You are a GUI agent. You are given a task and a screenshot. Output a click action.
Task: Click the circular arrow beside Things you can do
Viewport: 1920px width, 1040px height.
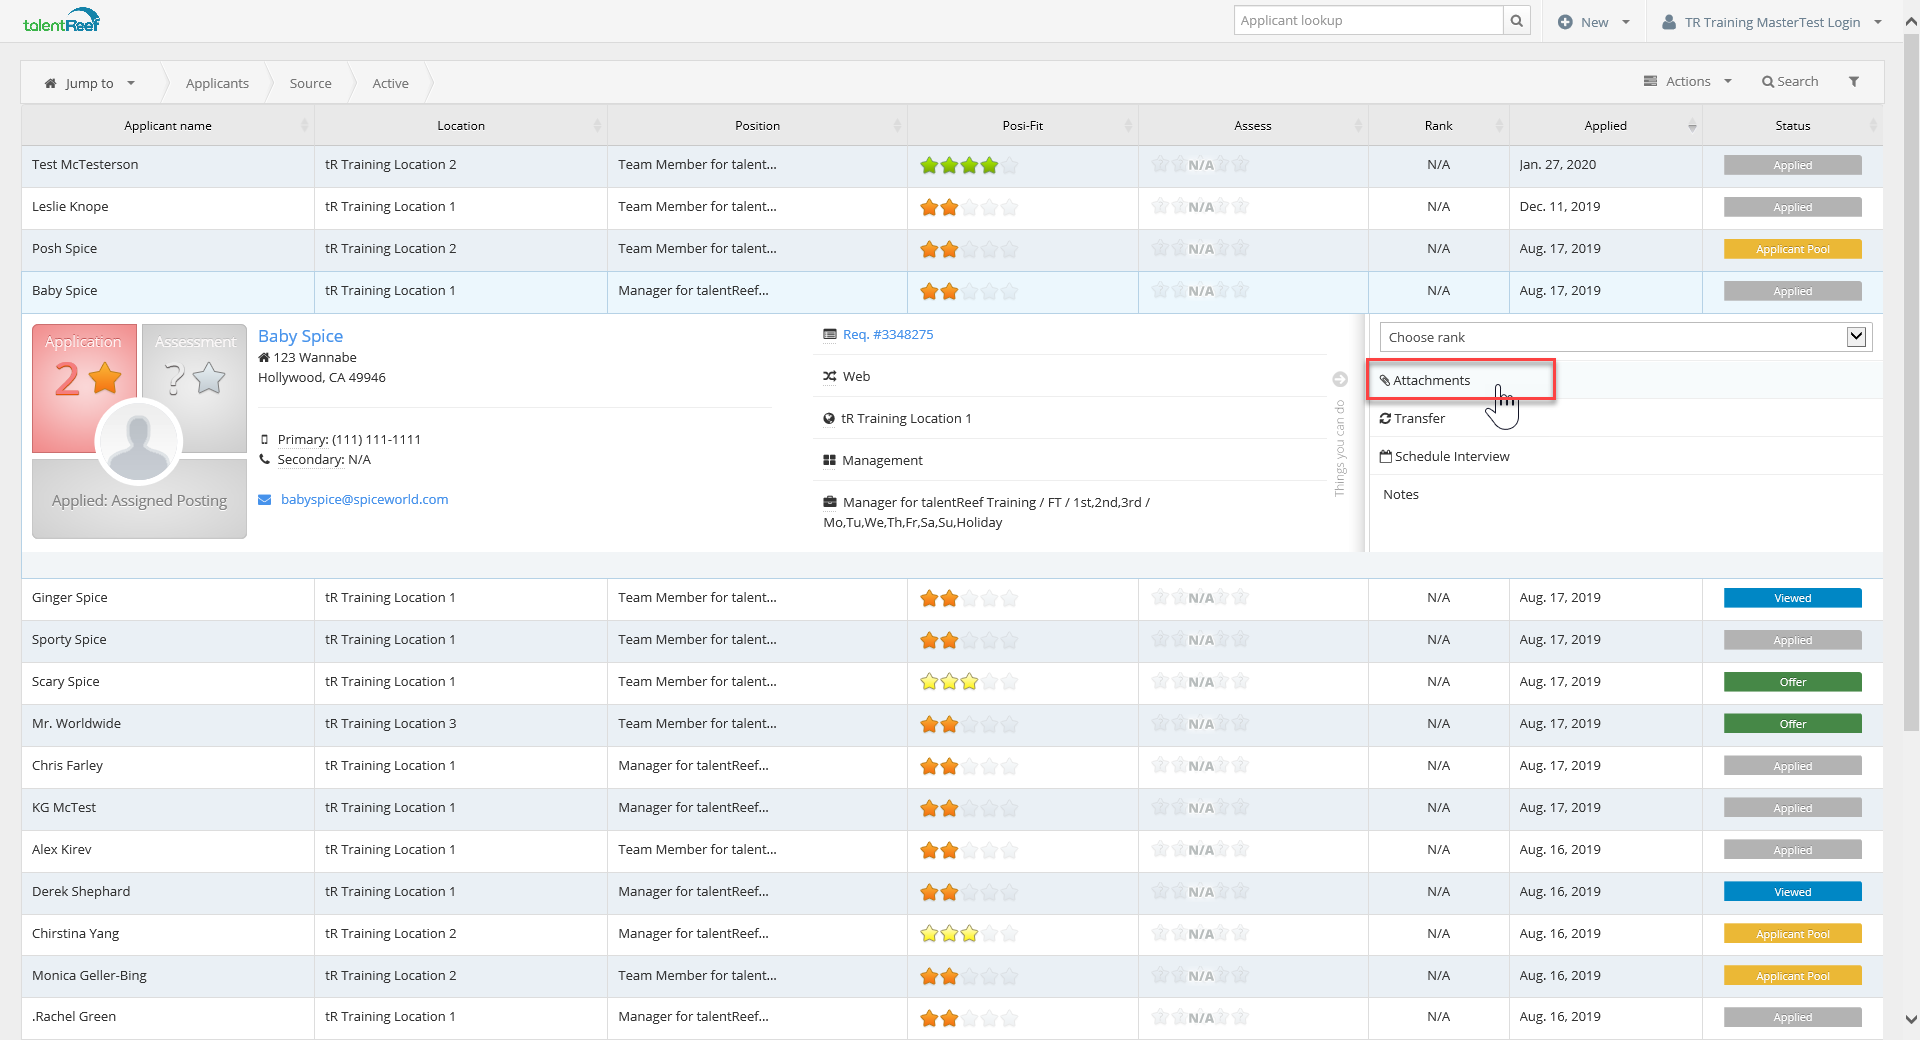click(x=1340, y=379)
